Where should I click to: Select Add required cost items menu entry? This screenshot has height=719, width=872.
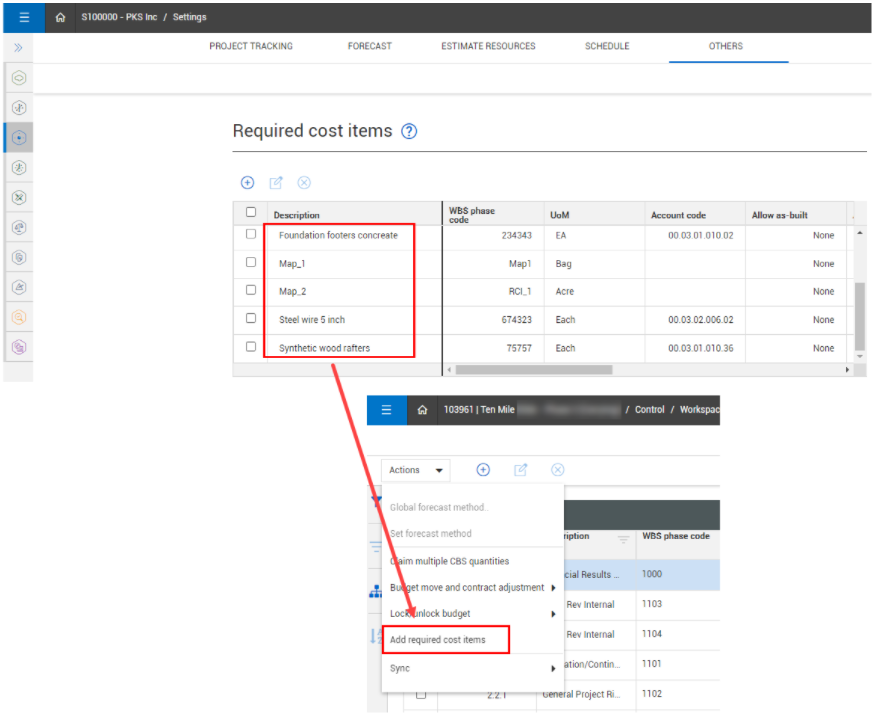pos(438,640)
